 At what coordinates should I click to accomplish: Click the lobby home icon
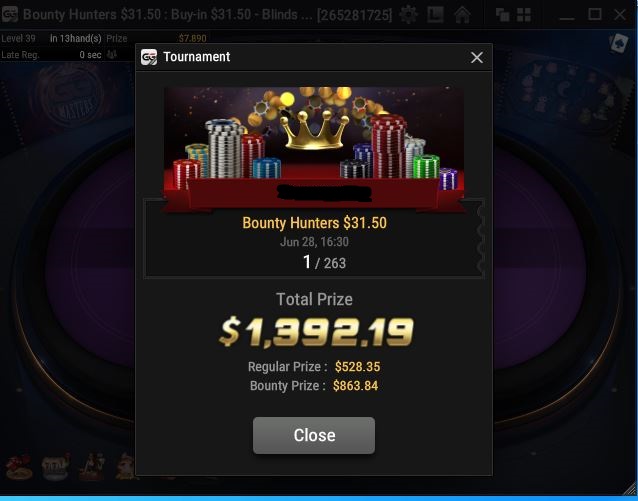pos(463,15)
